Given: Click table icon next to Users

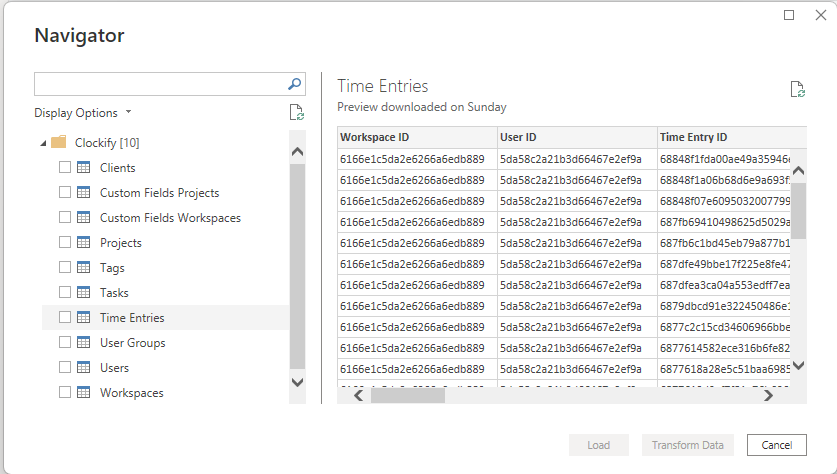Looking at the screenshot, I should [x=84, y=367].
